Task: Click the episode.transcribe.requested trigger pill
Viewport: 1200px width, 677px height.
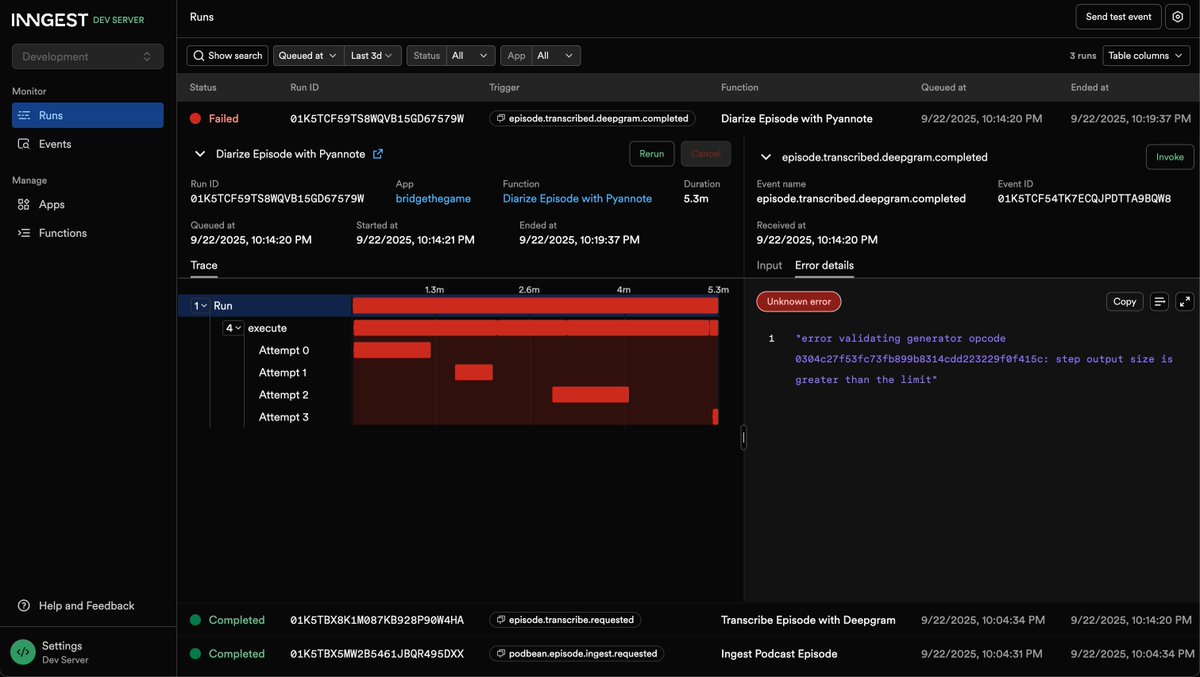Action: tap(565, 620)
